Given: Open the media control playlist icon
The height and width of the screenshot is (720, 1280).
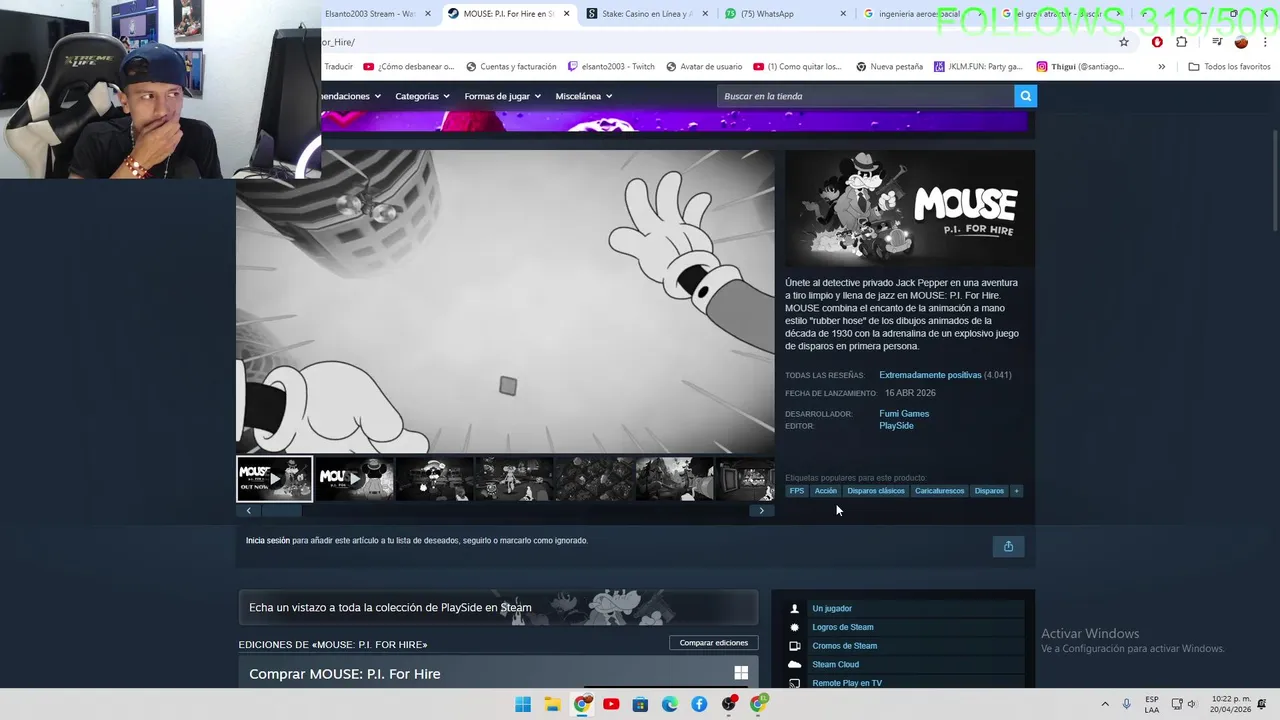Looking at the screenshot, I should (1217, 42).
